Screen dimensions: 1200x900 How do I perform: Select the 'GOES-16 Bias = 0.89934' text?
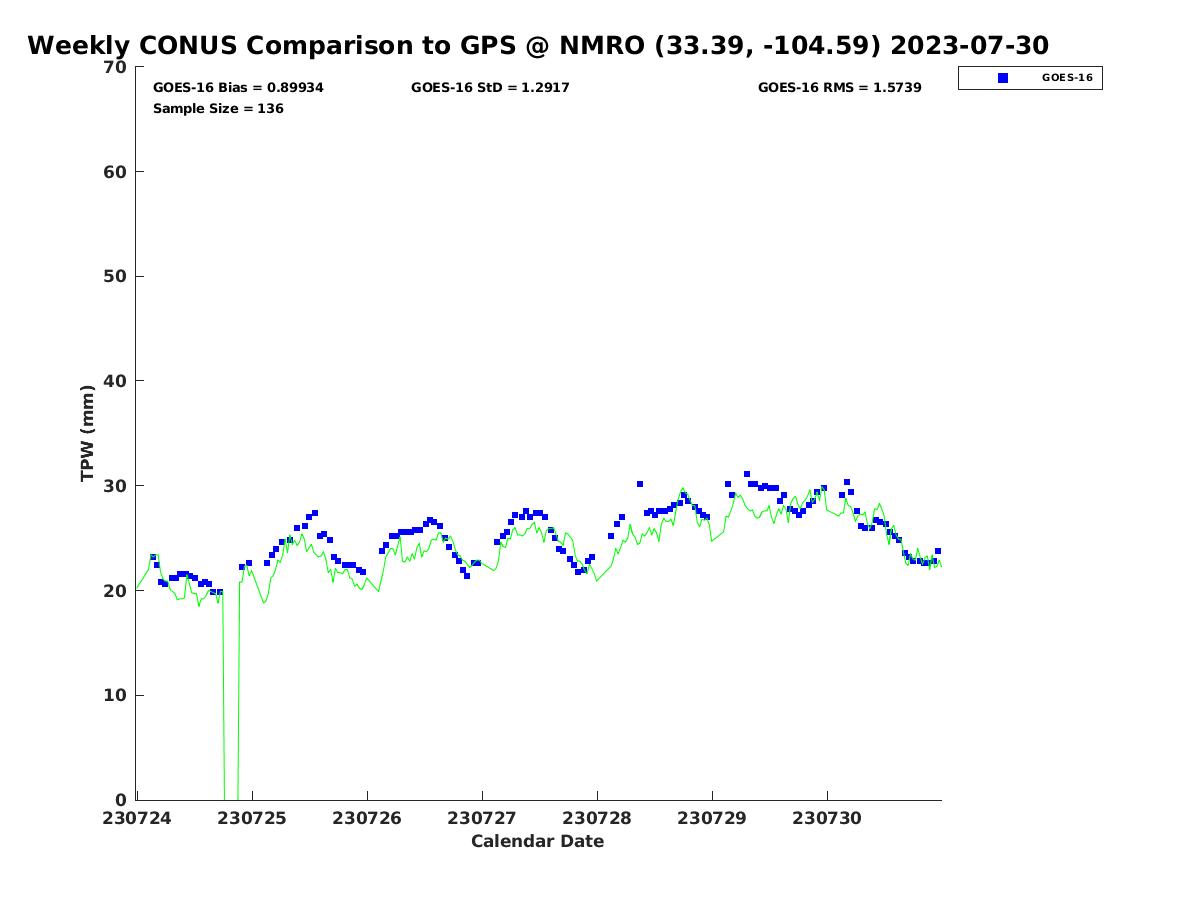click(x=238, y=88)
